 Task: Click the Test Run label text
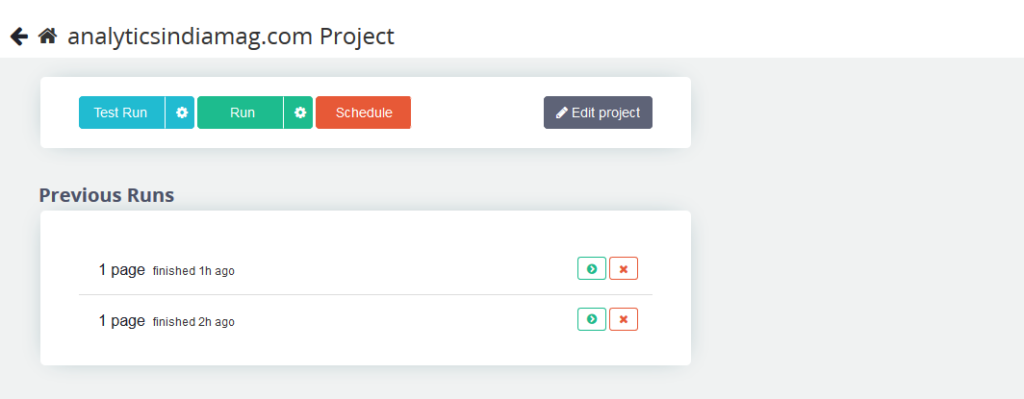pos(120,112)
